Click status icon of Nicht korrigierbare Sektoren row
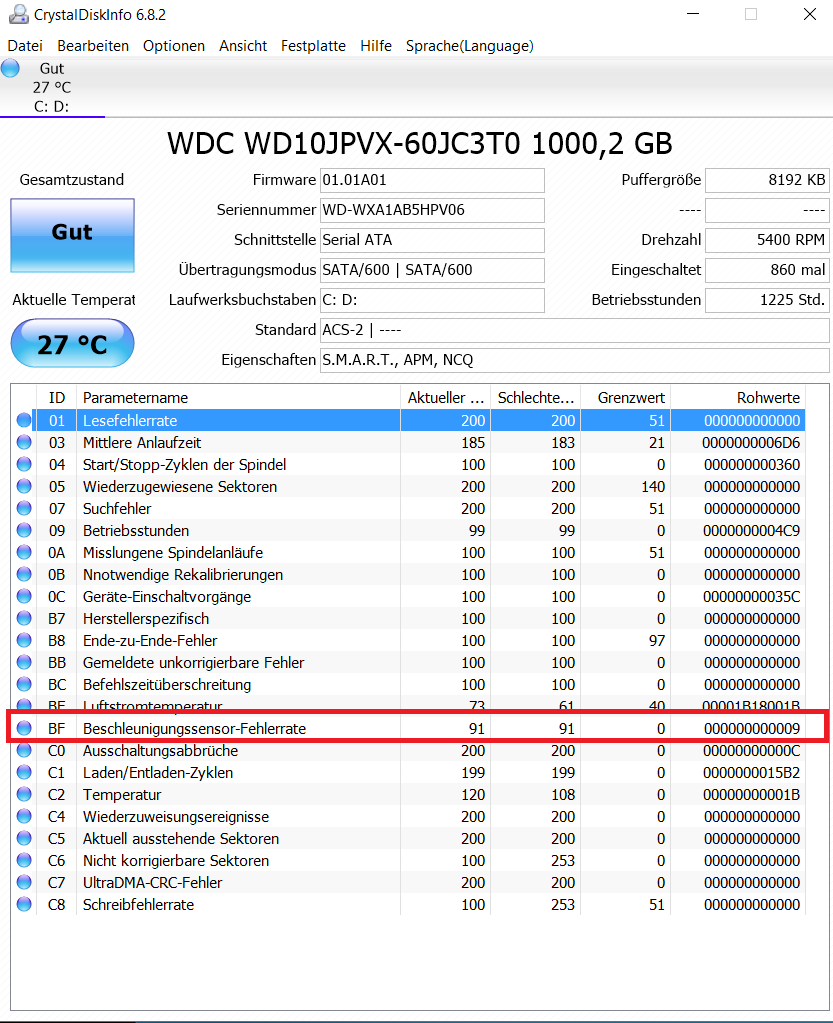This screenshot has width=833, height=1023. coord(24,861)
